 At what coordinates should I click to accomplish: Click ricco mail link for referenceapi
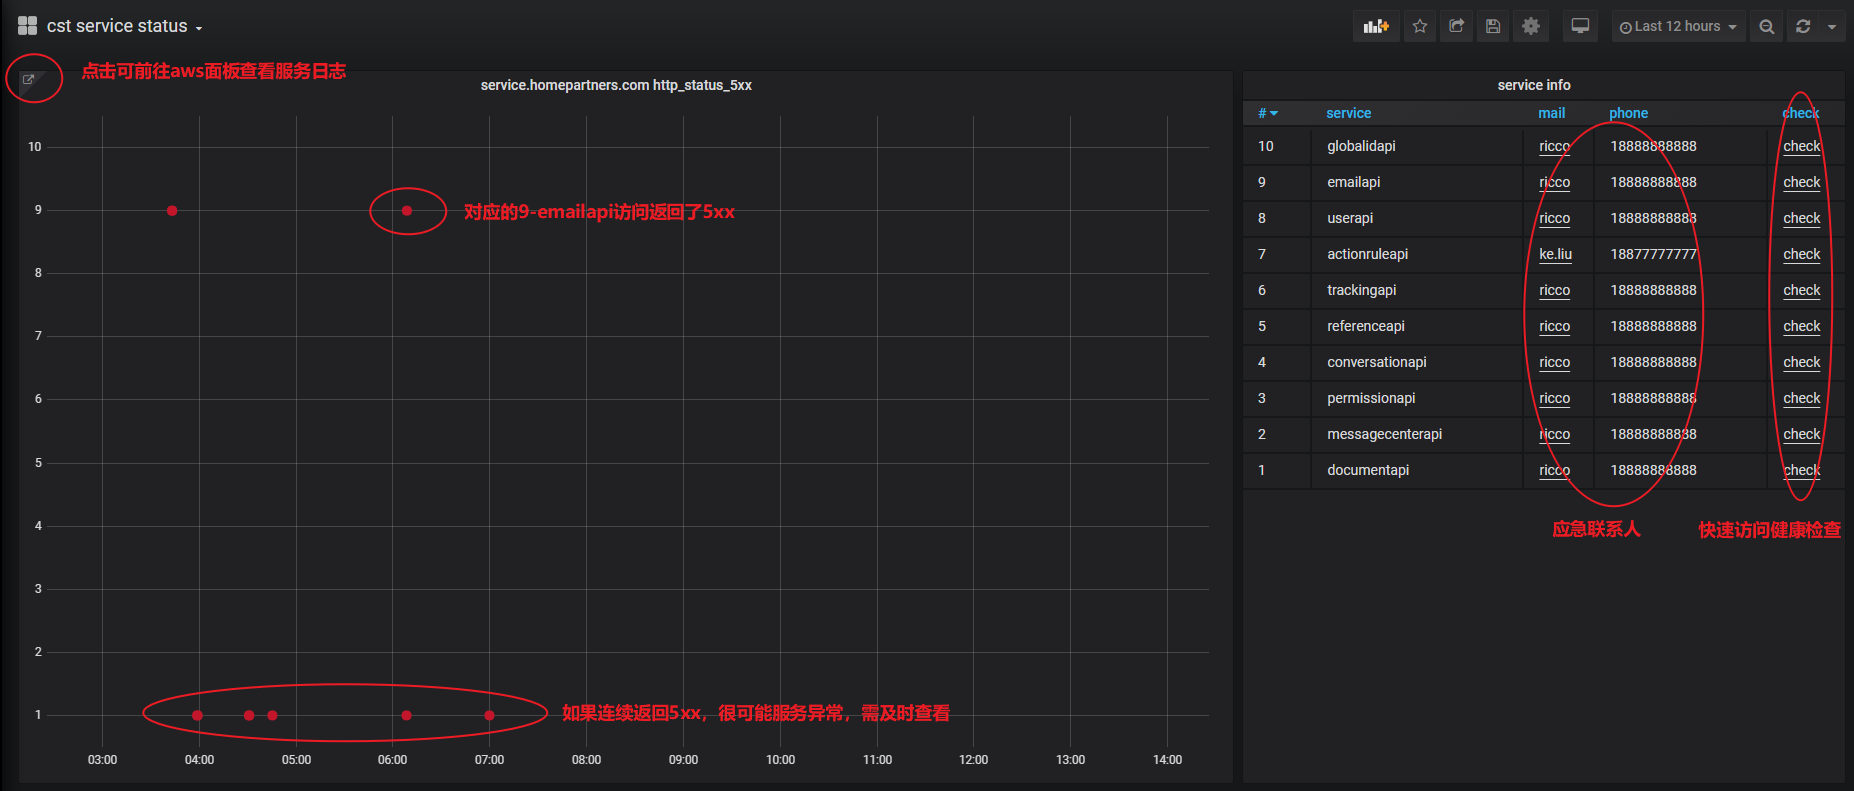(x=1554, y=326)
